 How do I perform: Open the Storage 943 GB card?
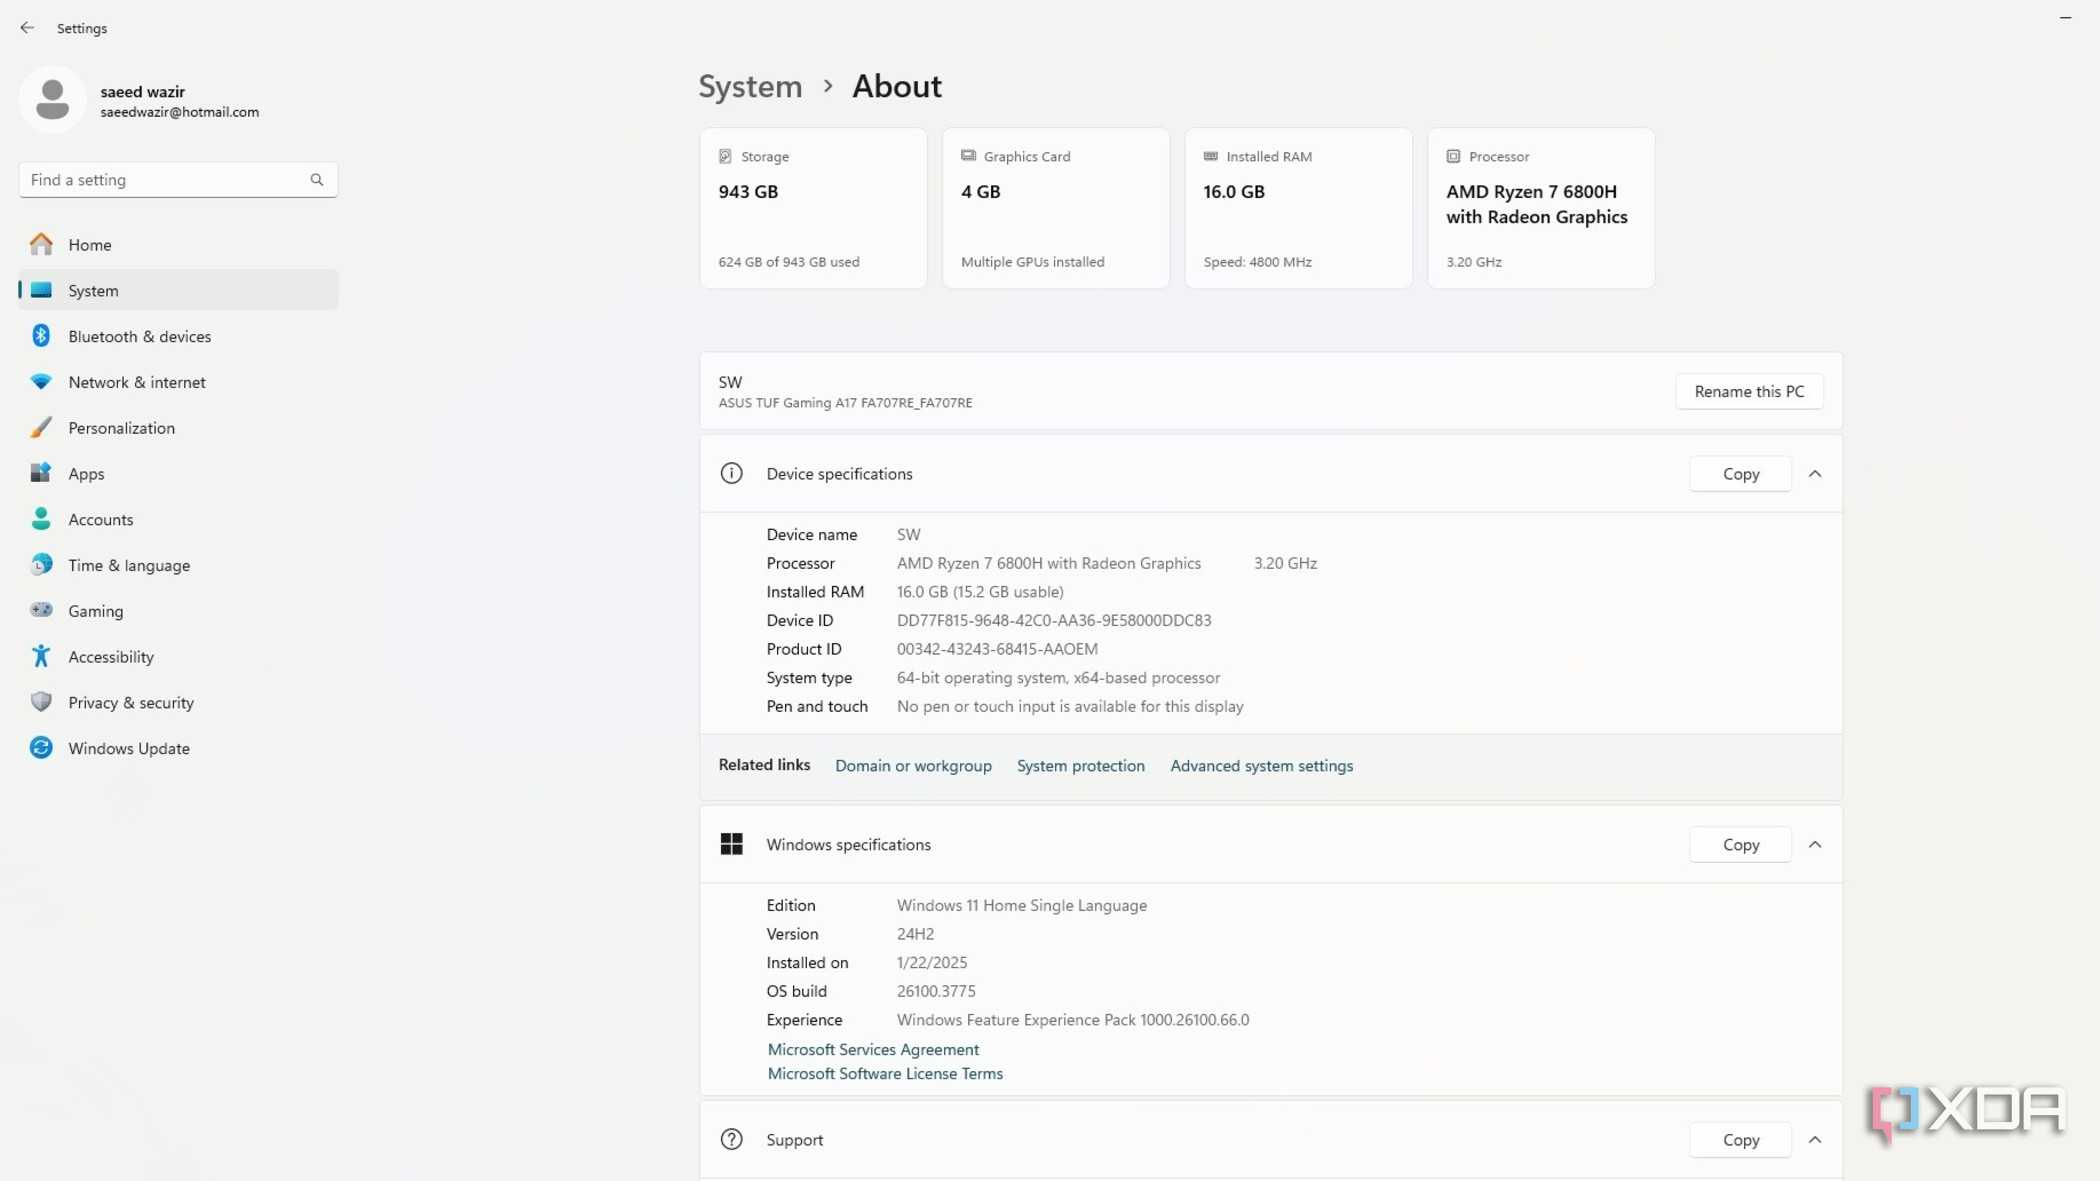click(x=813, y=208)
